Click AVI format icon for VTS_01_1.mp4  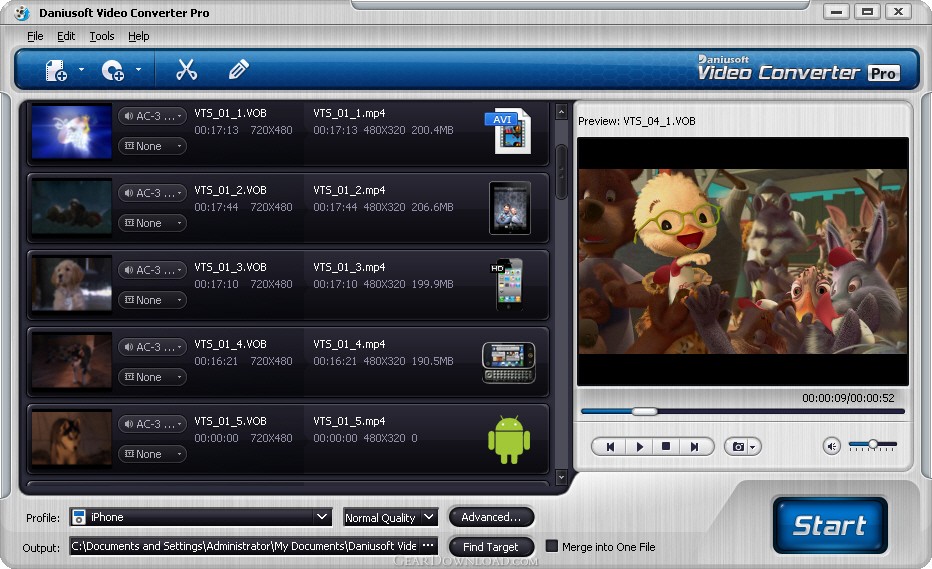pos(508,131)
